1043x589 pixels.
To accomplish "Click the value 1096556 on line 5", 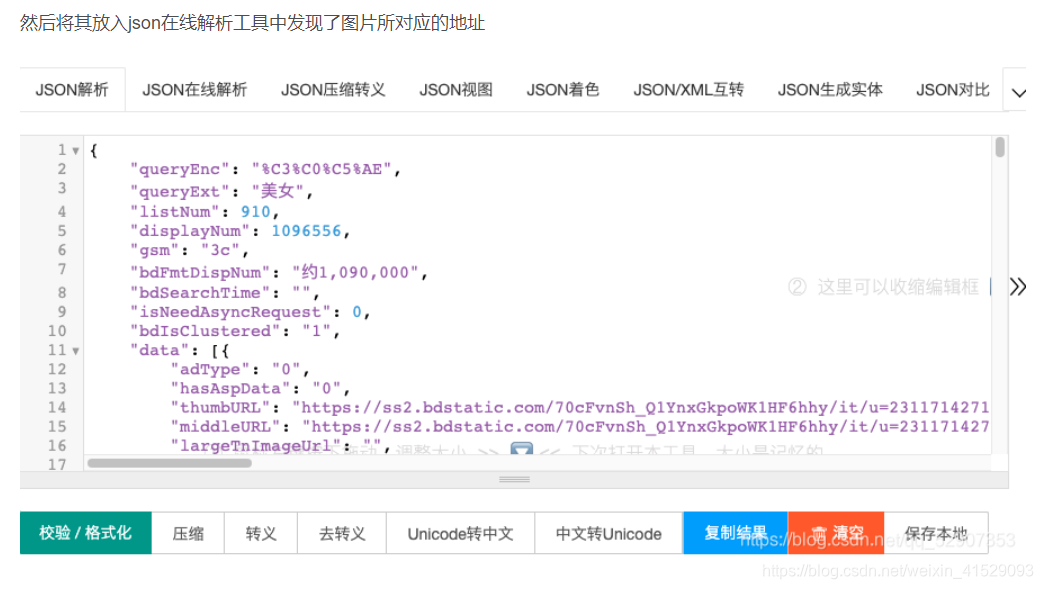I will pos(306,231).
